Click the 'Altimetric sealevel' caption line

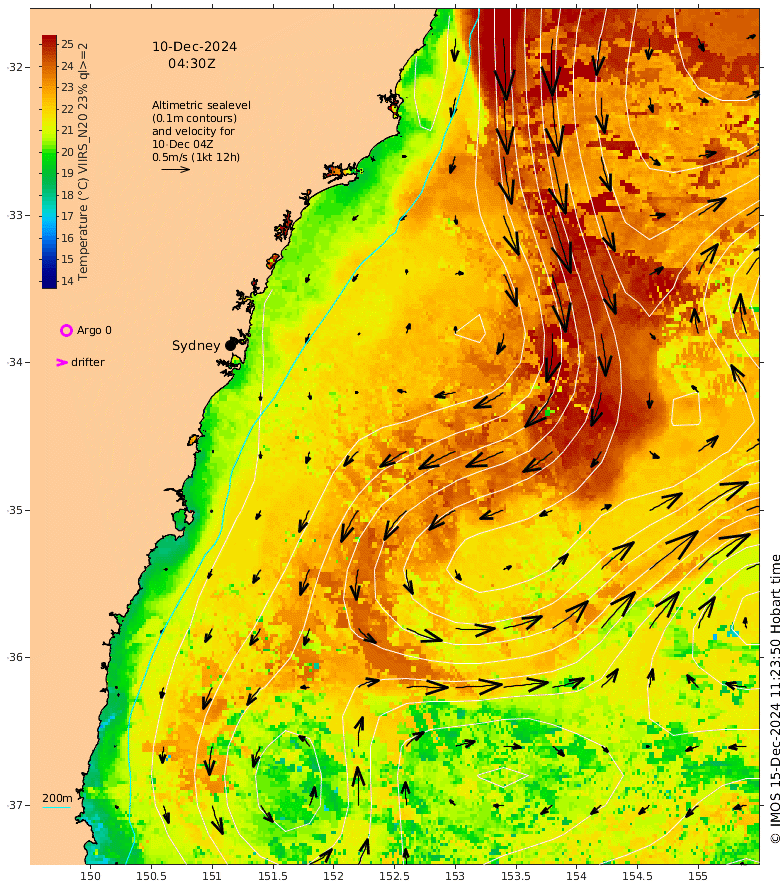pyautogui.click(x=201, y=105)
